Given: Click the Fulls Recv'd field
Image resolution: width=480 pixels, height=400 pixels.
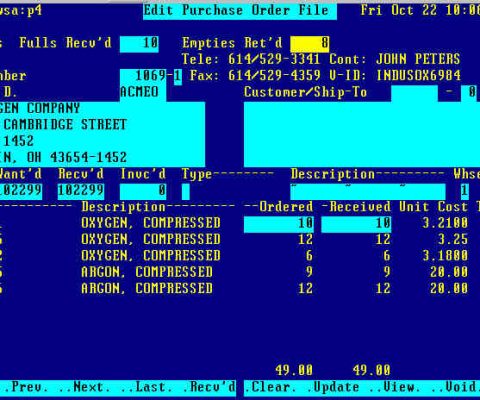Looking at the screenshot, I should pyautogui.click(x=139, y=44).
